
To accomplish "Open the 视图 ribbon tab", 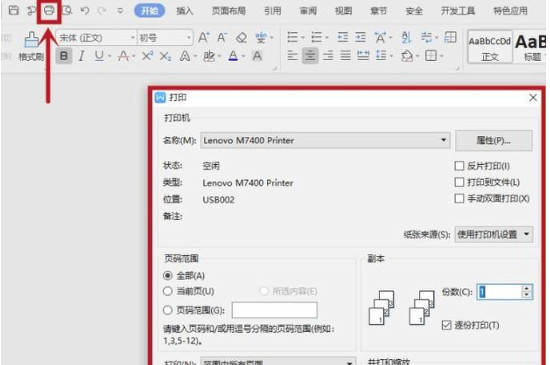I will click(343, 11).
